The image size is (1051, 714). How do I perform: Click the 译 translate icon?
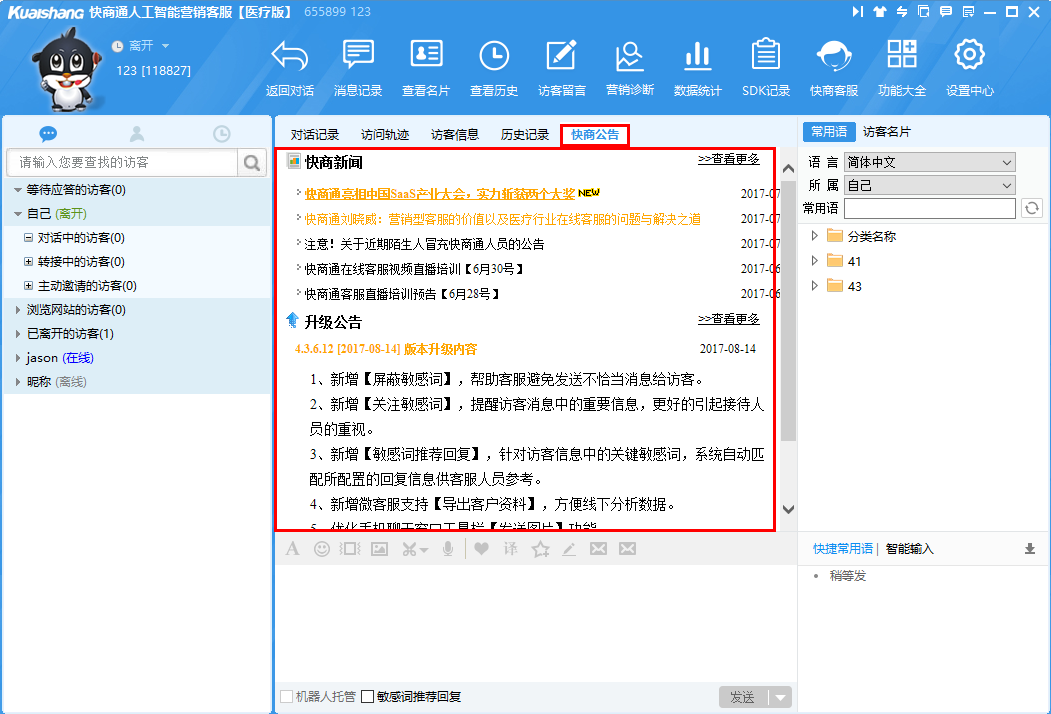(x=510, y=549)
